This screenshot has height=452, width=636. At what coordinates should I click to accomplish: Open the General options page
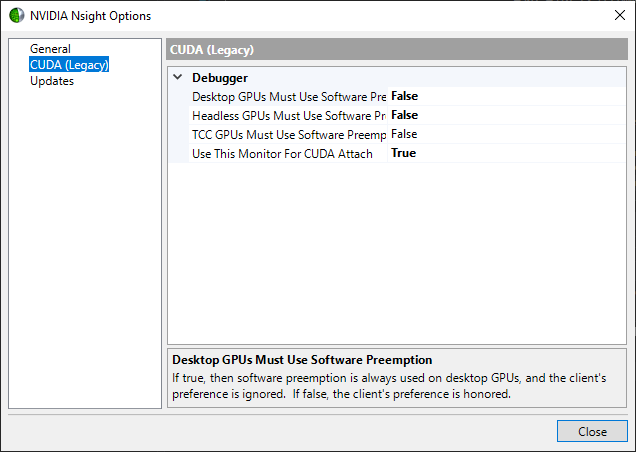click(50, 49)
